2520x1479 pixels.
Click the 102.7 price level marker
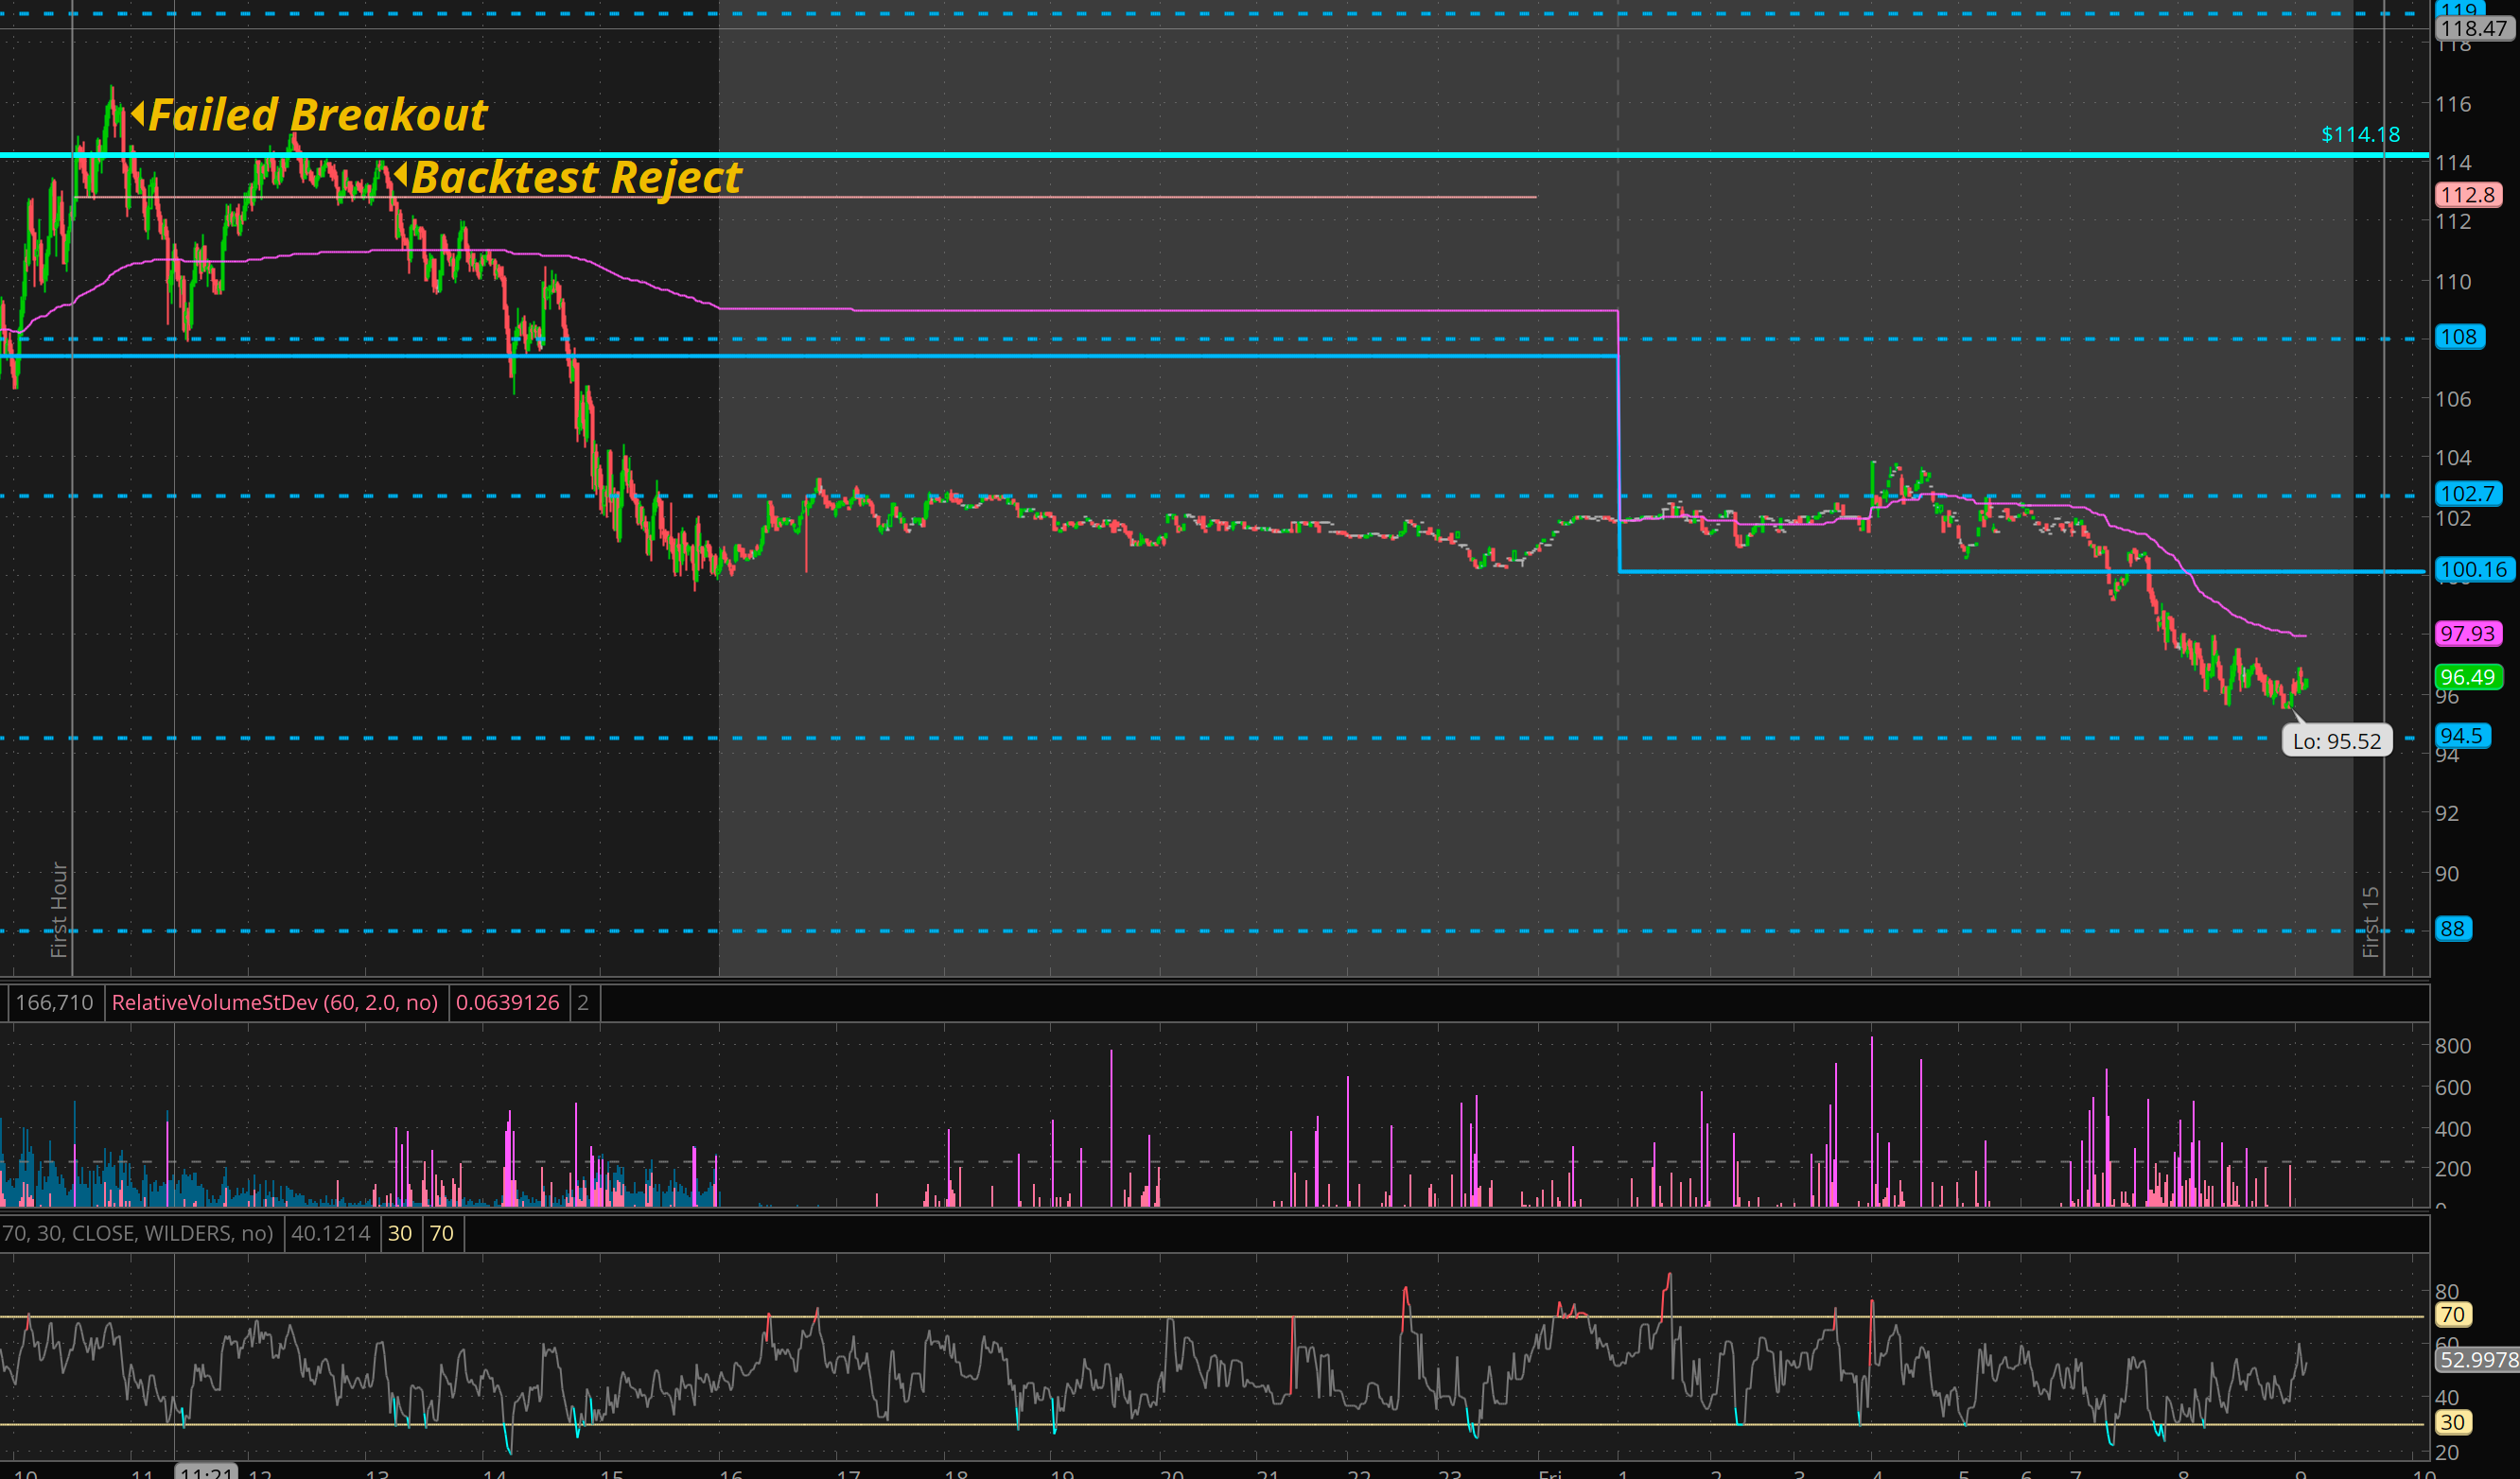click(x=2466, y=494)
